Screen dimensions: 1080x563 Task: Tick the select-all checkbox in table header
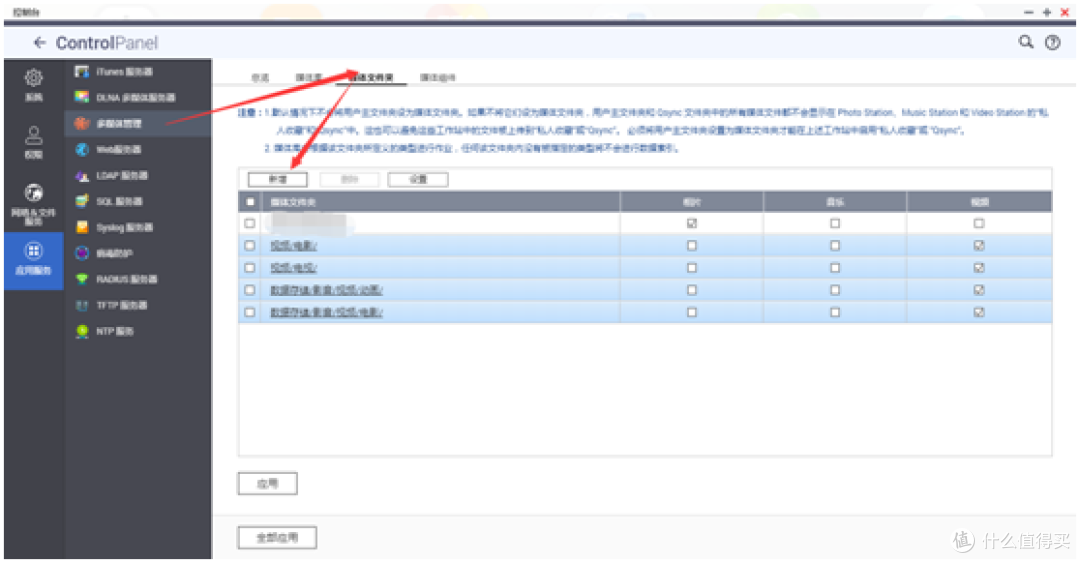[x=250, y=202]
